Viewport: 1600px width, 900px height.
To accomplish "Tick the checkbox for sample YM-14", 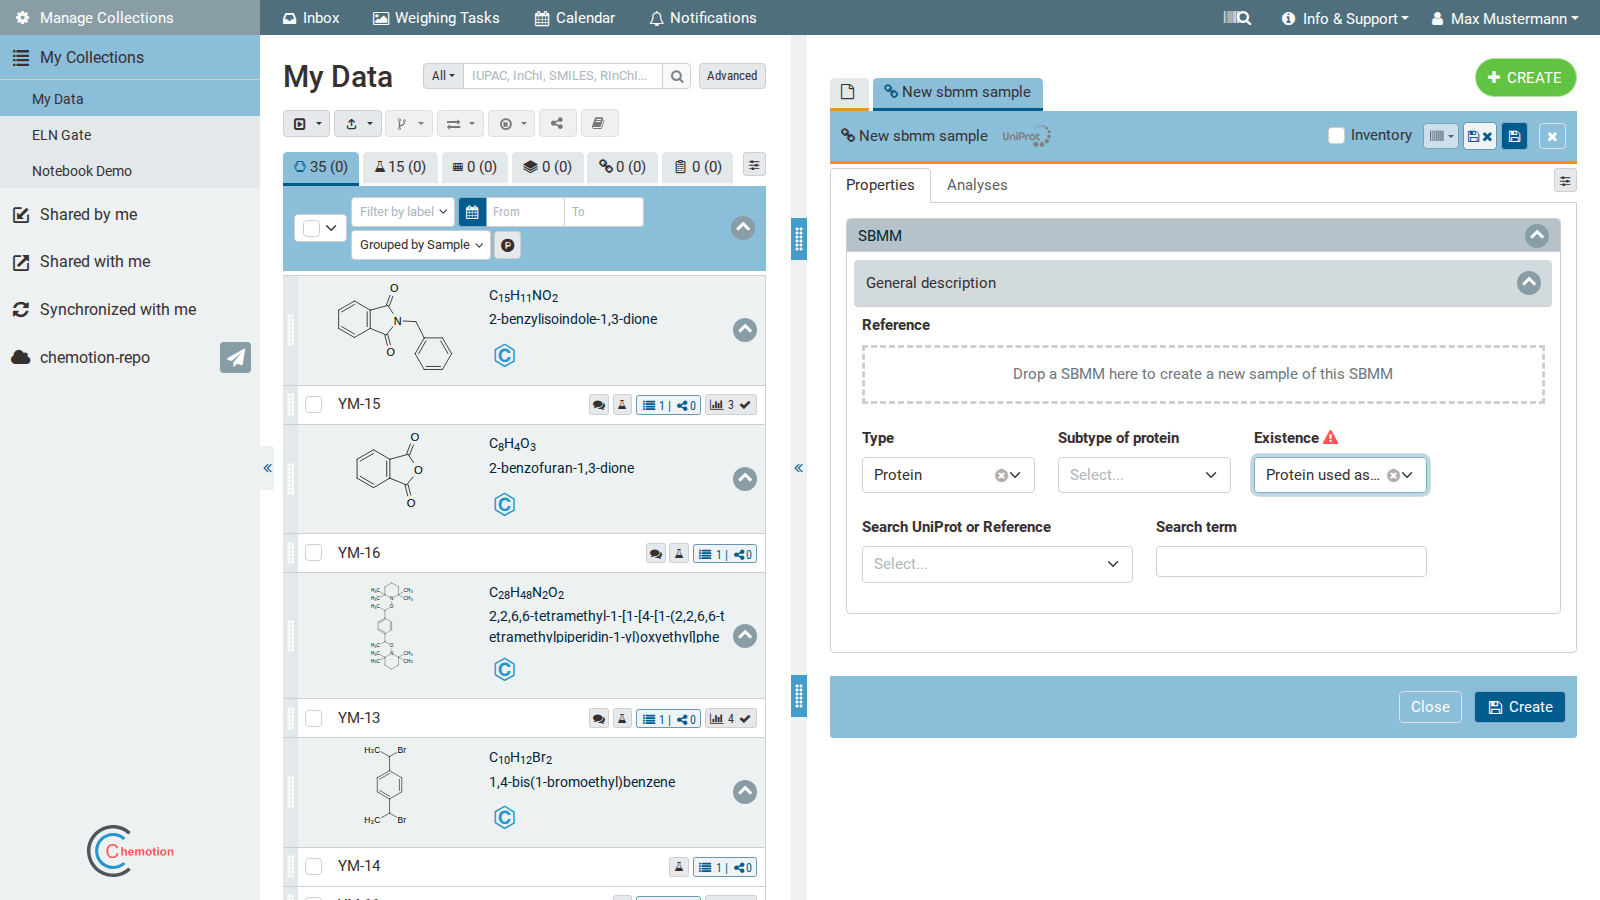I will pyautogui.click(x=314, y=866).
